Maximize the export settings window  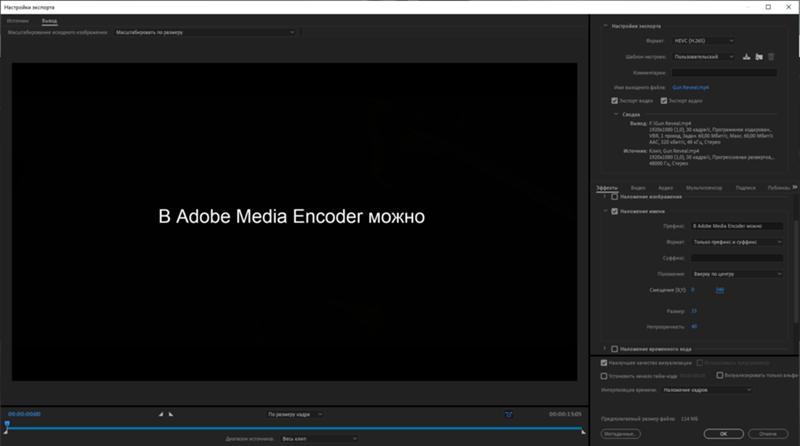(x=768, y=7)
